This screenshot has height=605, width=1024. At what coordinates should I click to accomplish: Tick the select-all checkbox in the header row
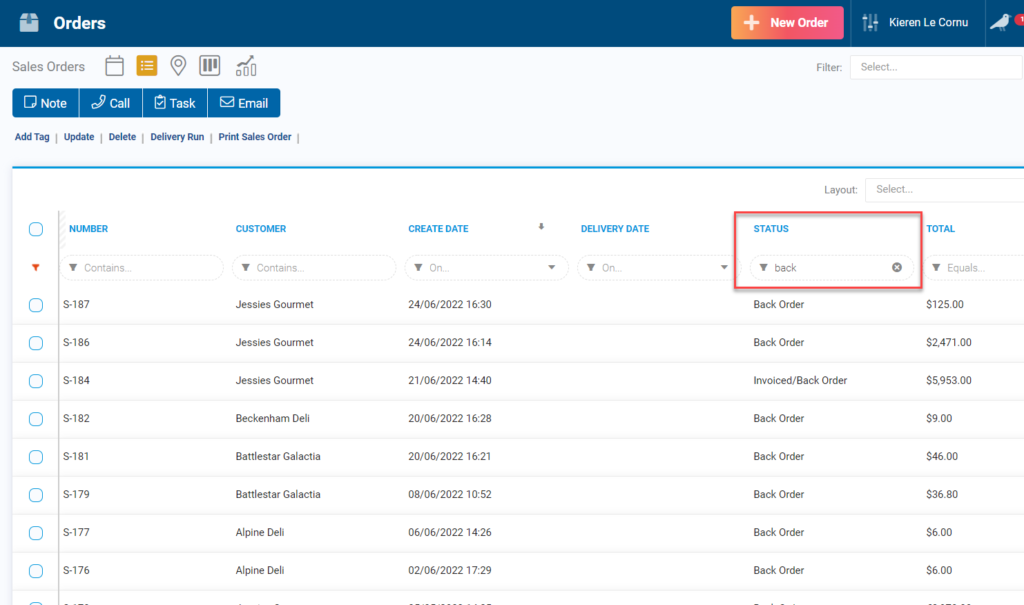coord(35,228)
